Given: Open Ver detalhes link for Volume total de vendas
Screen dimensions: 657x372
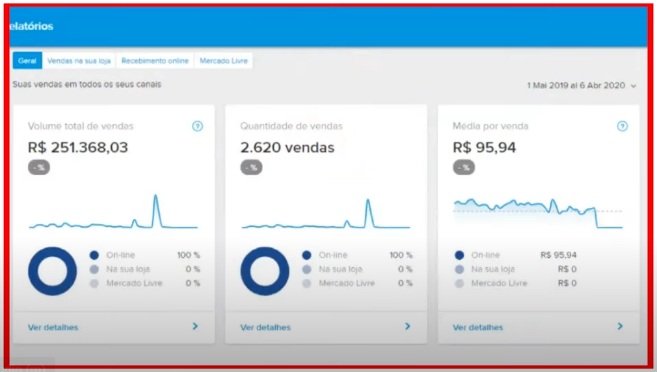Looking at the screenshot, I should (x=53, y=327).
